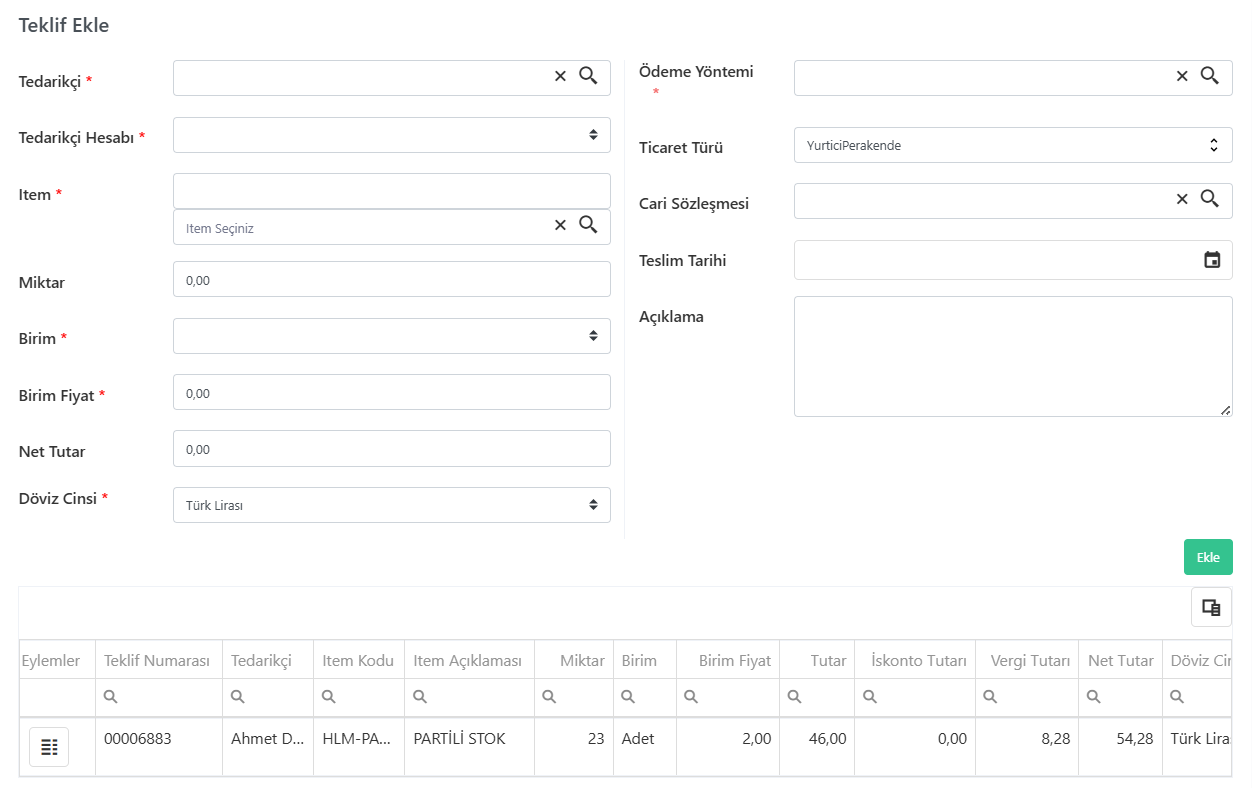Click search icon under Vergi Tutarı column

[990, 697]
